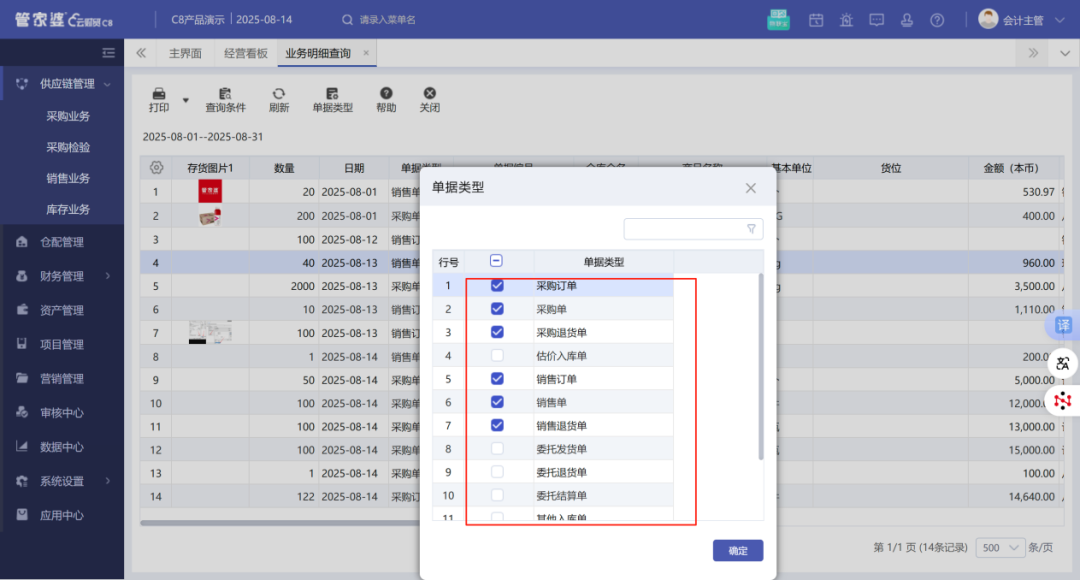Toggle the select-all header checkbox
The width and height of the screenshot is (1080, 580).
tap(497, 261)
